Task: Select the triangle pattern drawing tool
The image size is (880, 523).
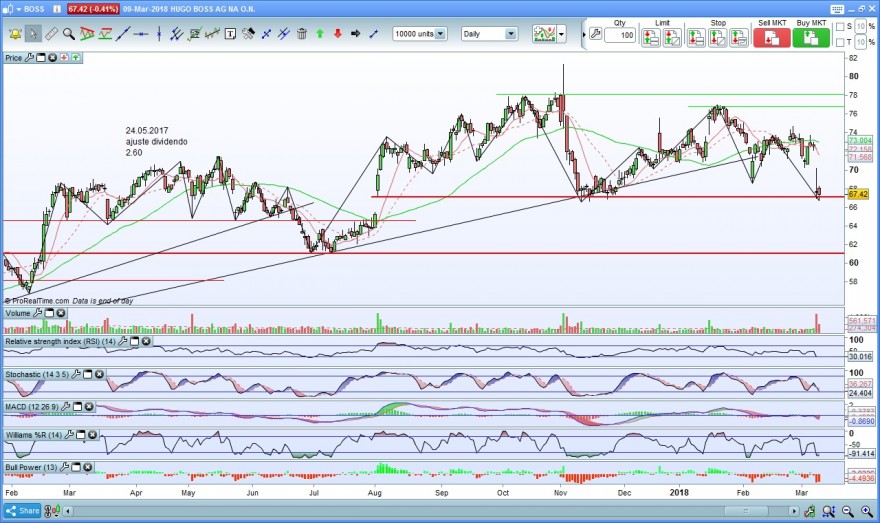Action: (x=86, y=34)
